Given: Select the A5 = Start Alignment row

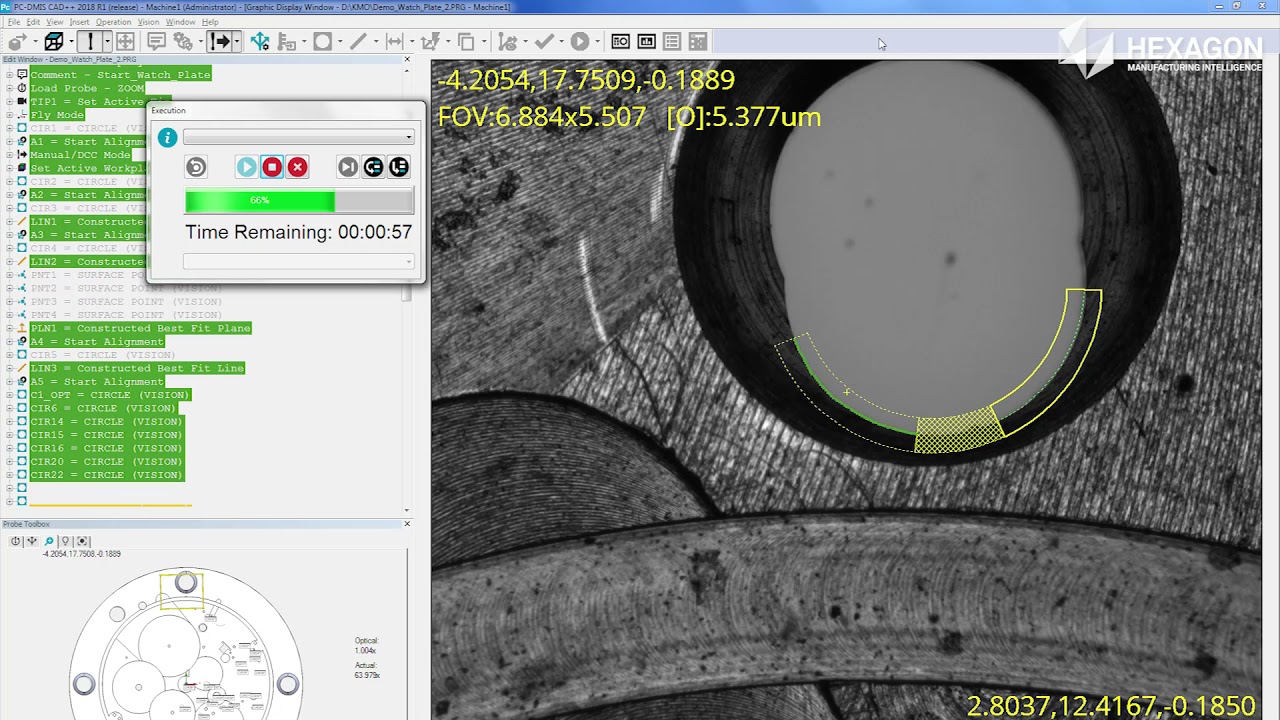Looking at the screenshot, I should (x=97, y=381).
